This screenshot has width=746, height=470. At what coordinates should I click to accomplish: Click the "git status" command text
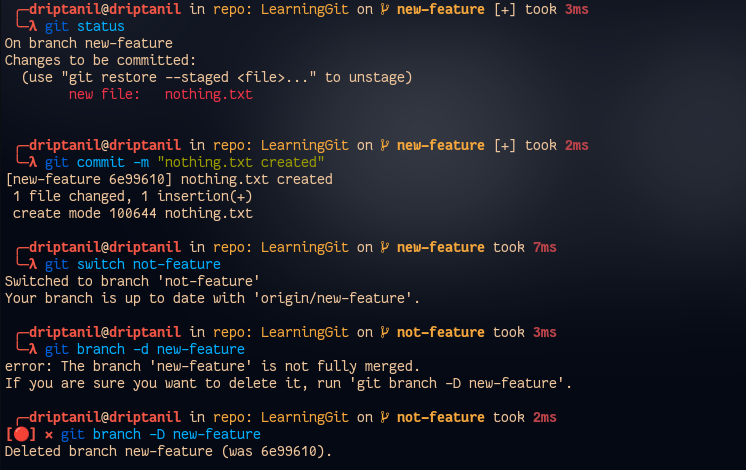click(85, 27)
